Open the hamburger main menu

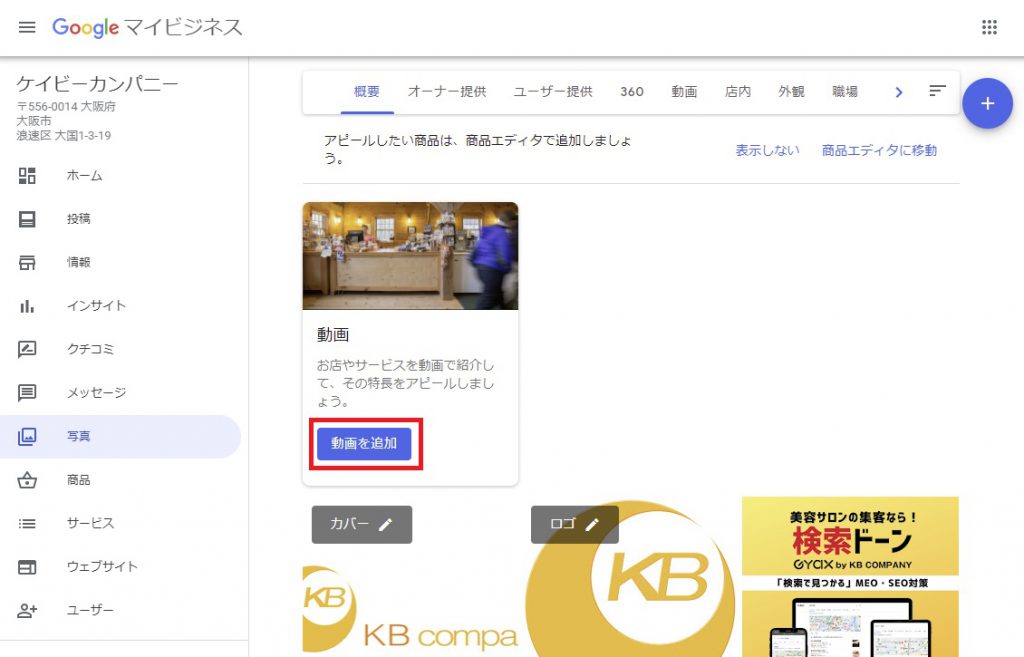pos(27,27)
